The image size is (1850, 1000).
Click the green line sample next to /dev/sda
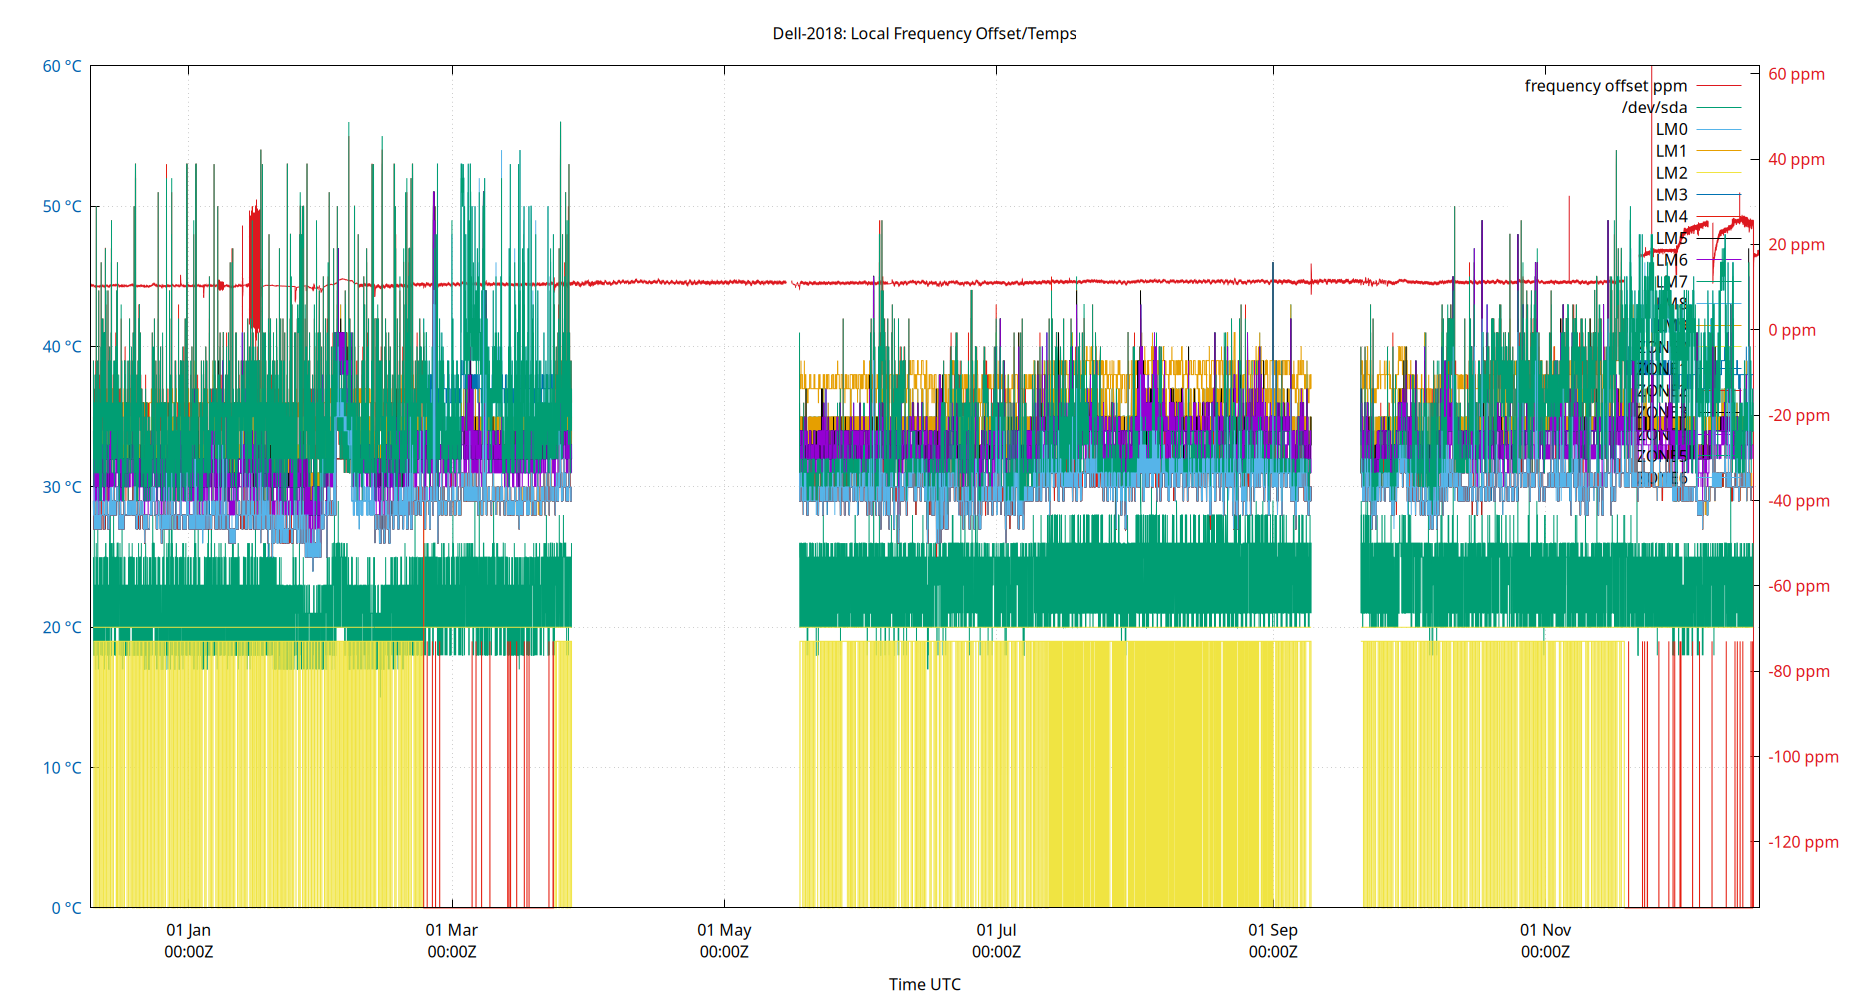tap(1719, 109)
